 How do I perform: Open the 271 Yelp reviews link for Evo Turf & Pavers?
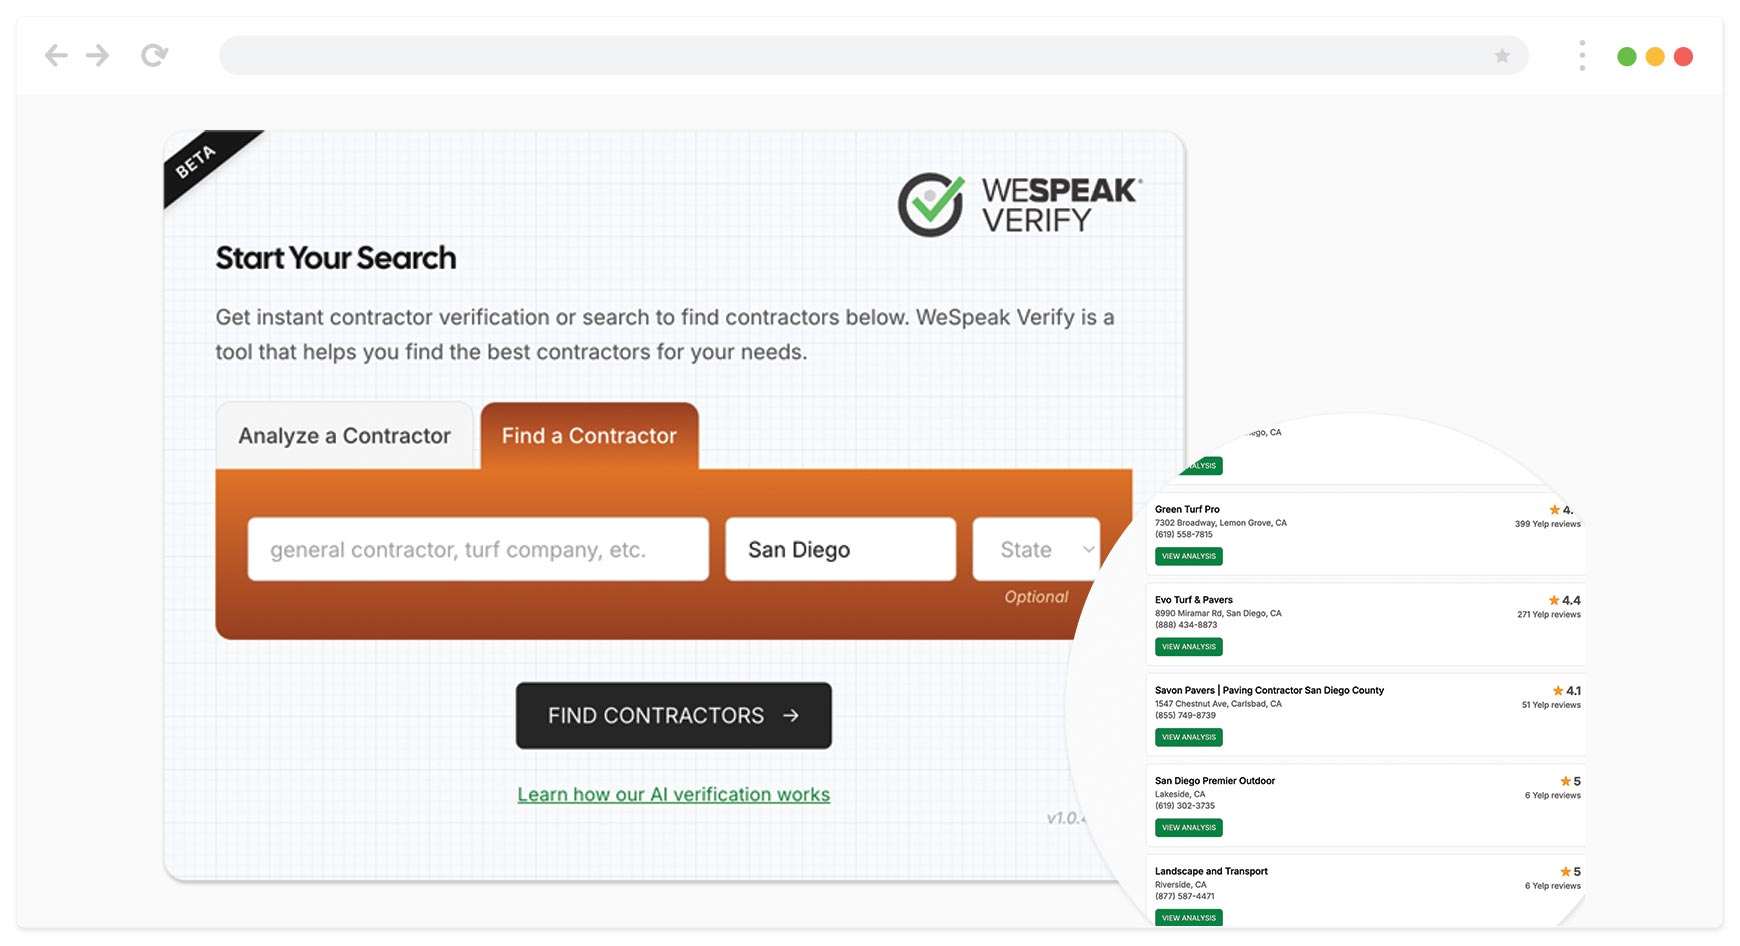pyautogui.click(x=1550, y=614)
